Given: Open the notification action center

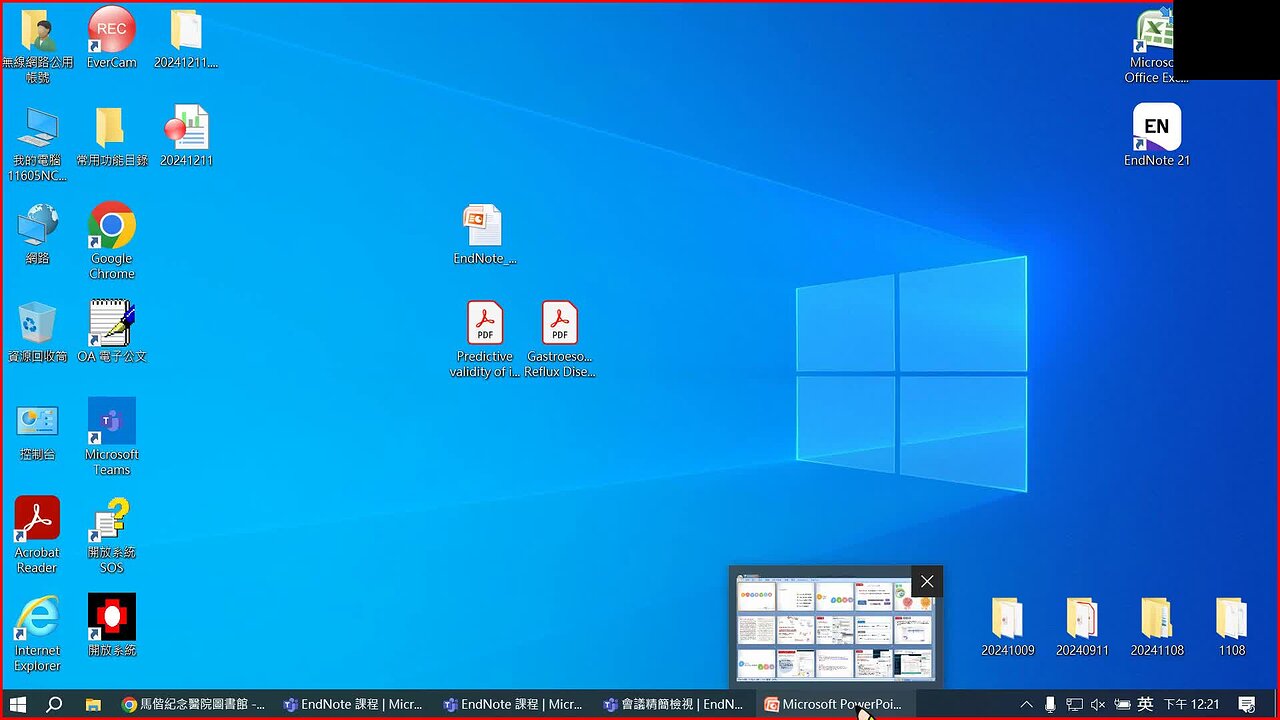Looking at the screenshot, I should 1246,704.
